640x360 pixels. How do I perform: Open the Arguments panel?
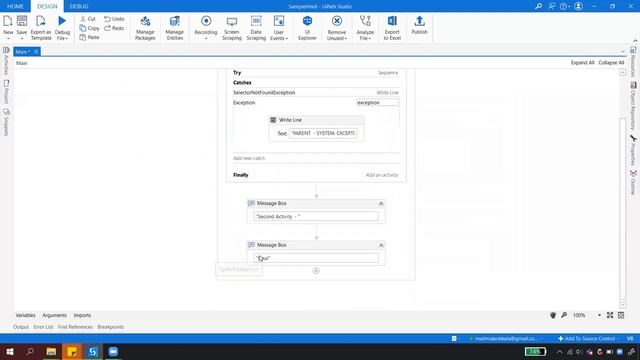(x=54, y=315)
